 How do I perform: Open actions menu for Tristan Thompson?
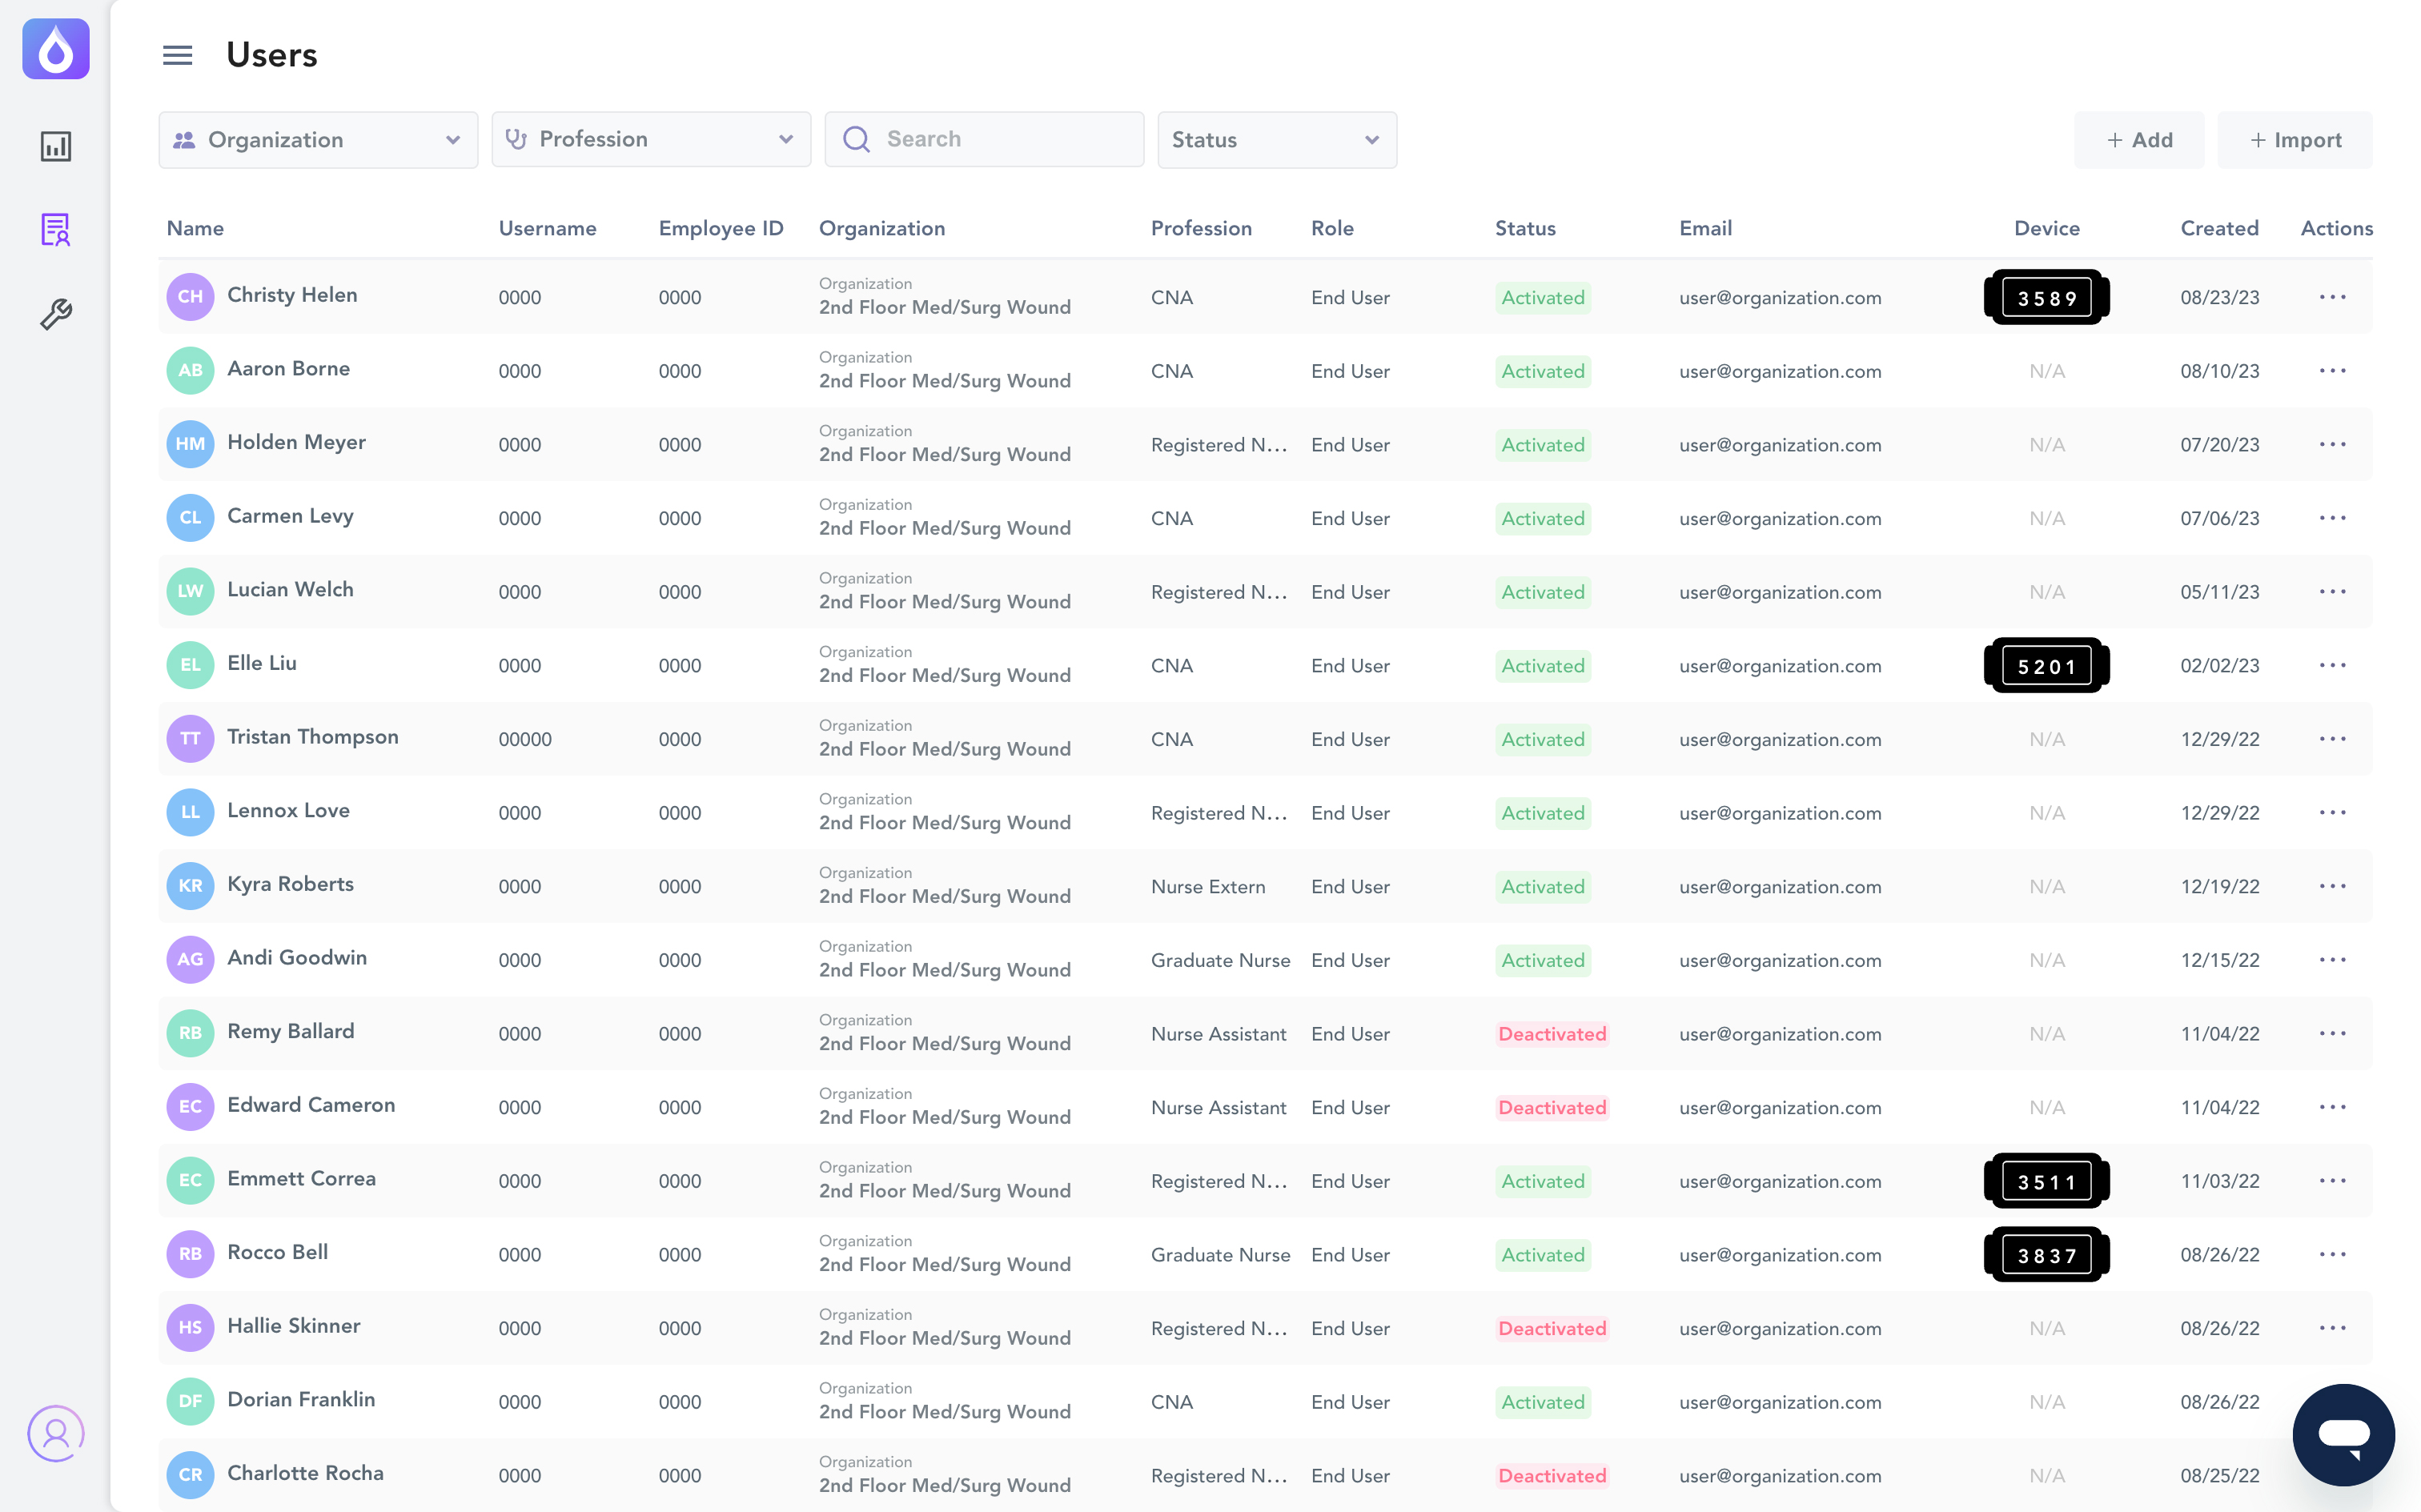point(2332,739)
